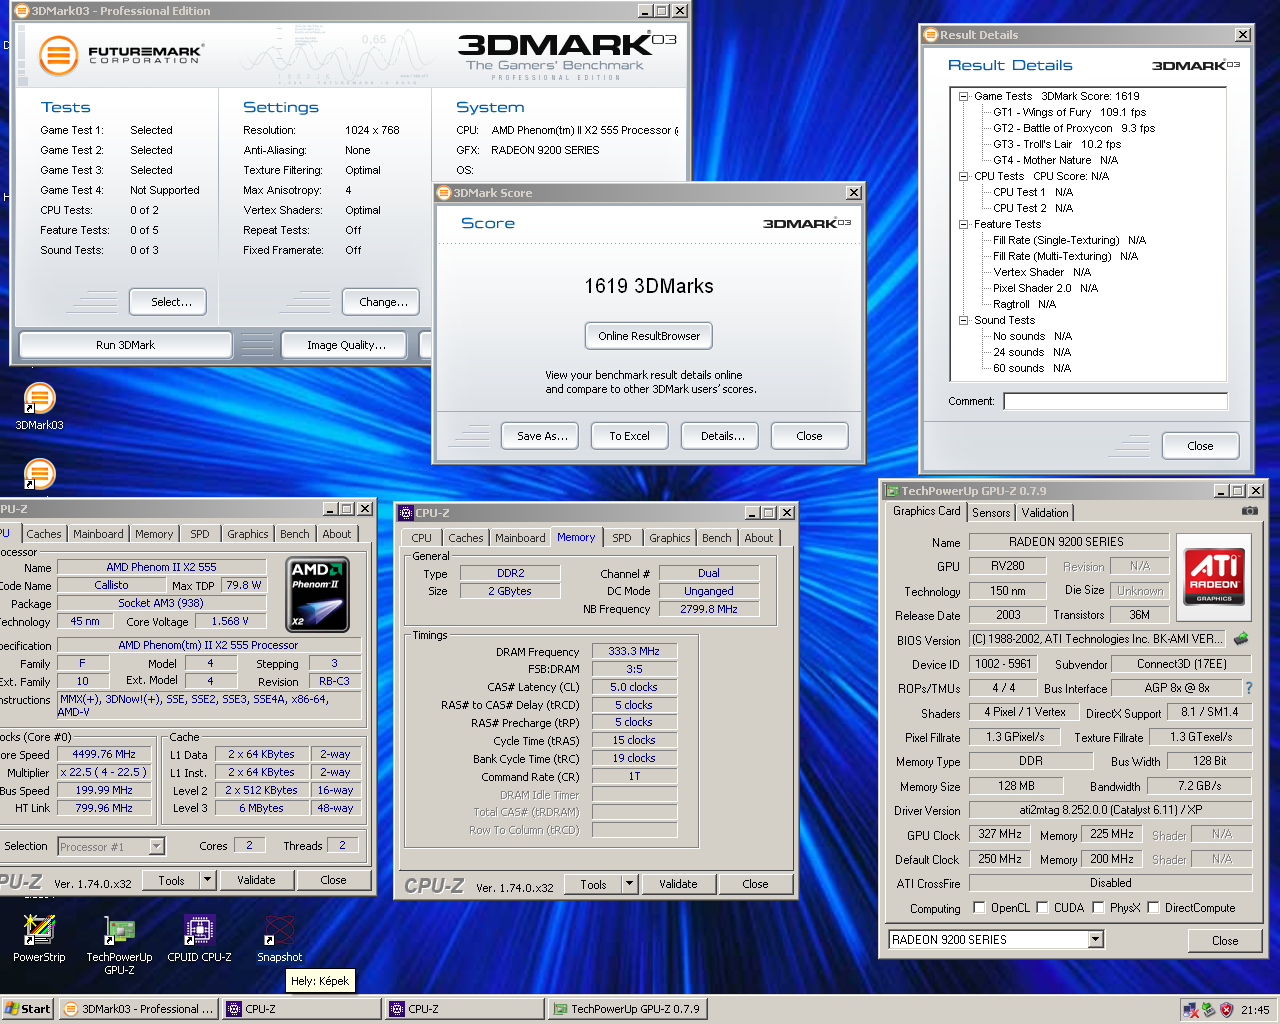Open the 3DMark03 desktop shortcut
The image size is (1280, 1024).
click(39, 405)
